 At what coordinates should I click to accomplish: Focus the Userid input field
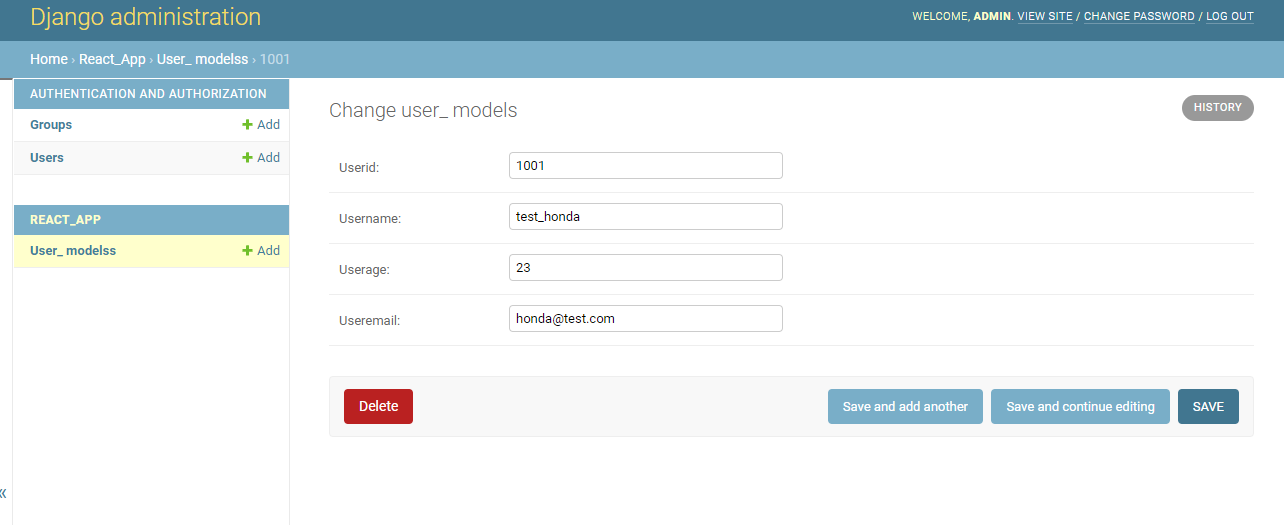(x=645, y=166)
